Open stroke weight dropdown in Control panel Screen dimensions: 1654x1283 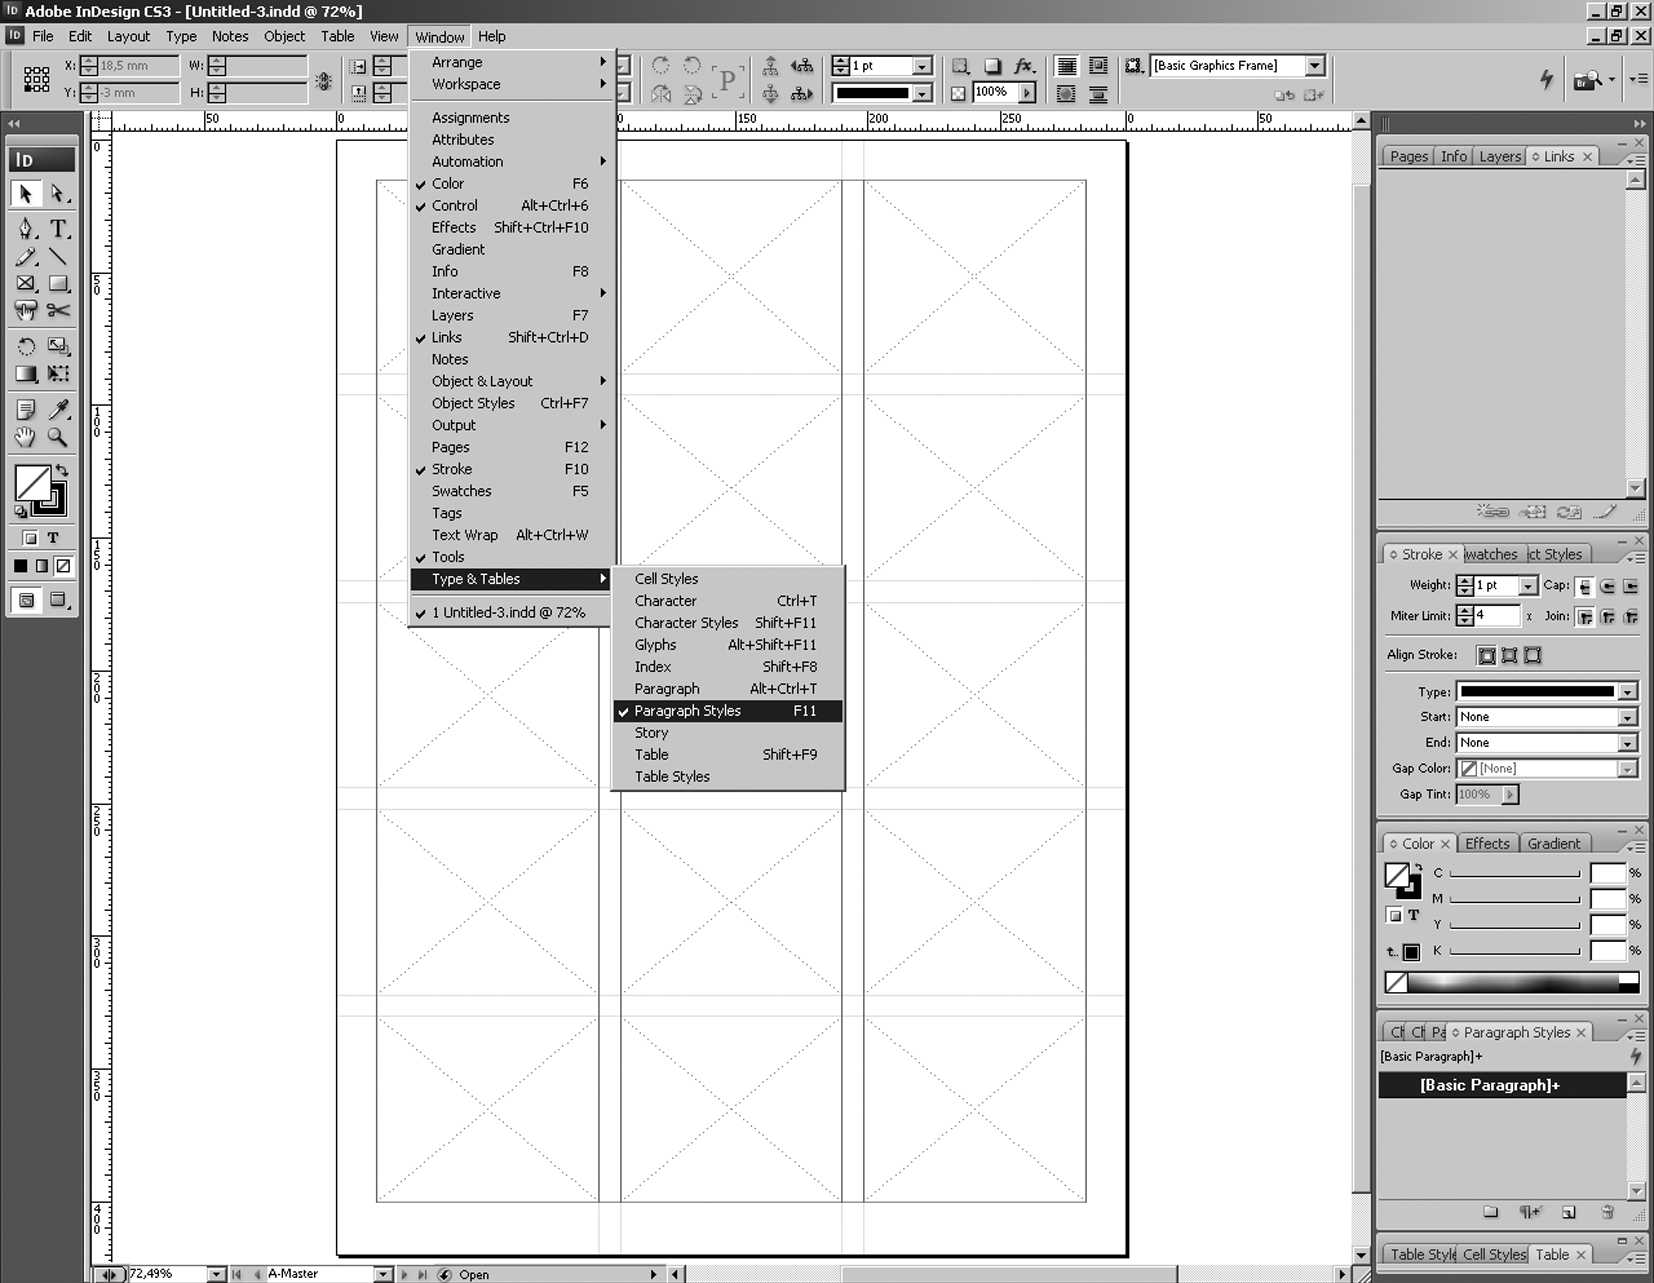click(922, 66)
